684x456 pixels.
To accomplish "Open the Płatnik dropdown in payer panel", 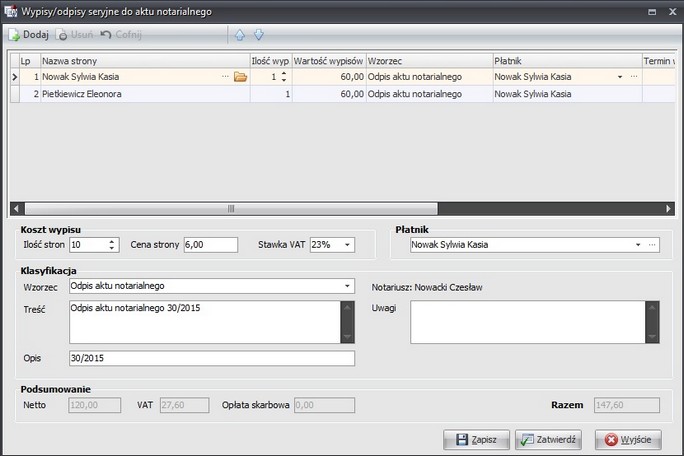I will pos(637,245).
